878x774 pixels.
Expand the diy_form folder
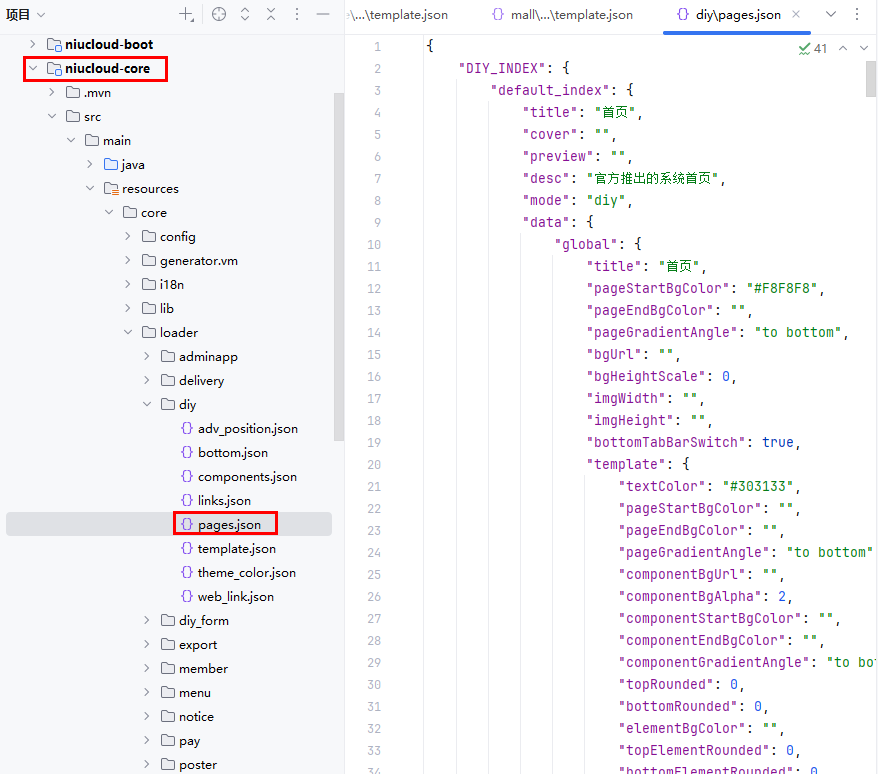click(x=147, y=621)
